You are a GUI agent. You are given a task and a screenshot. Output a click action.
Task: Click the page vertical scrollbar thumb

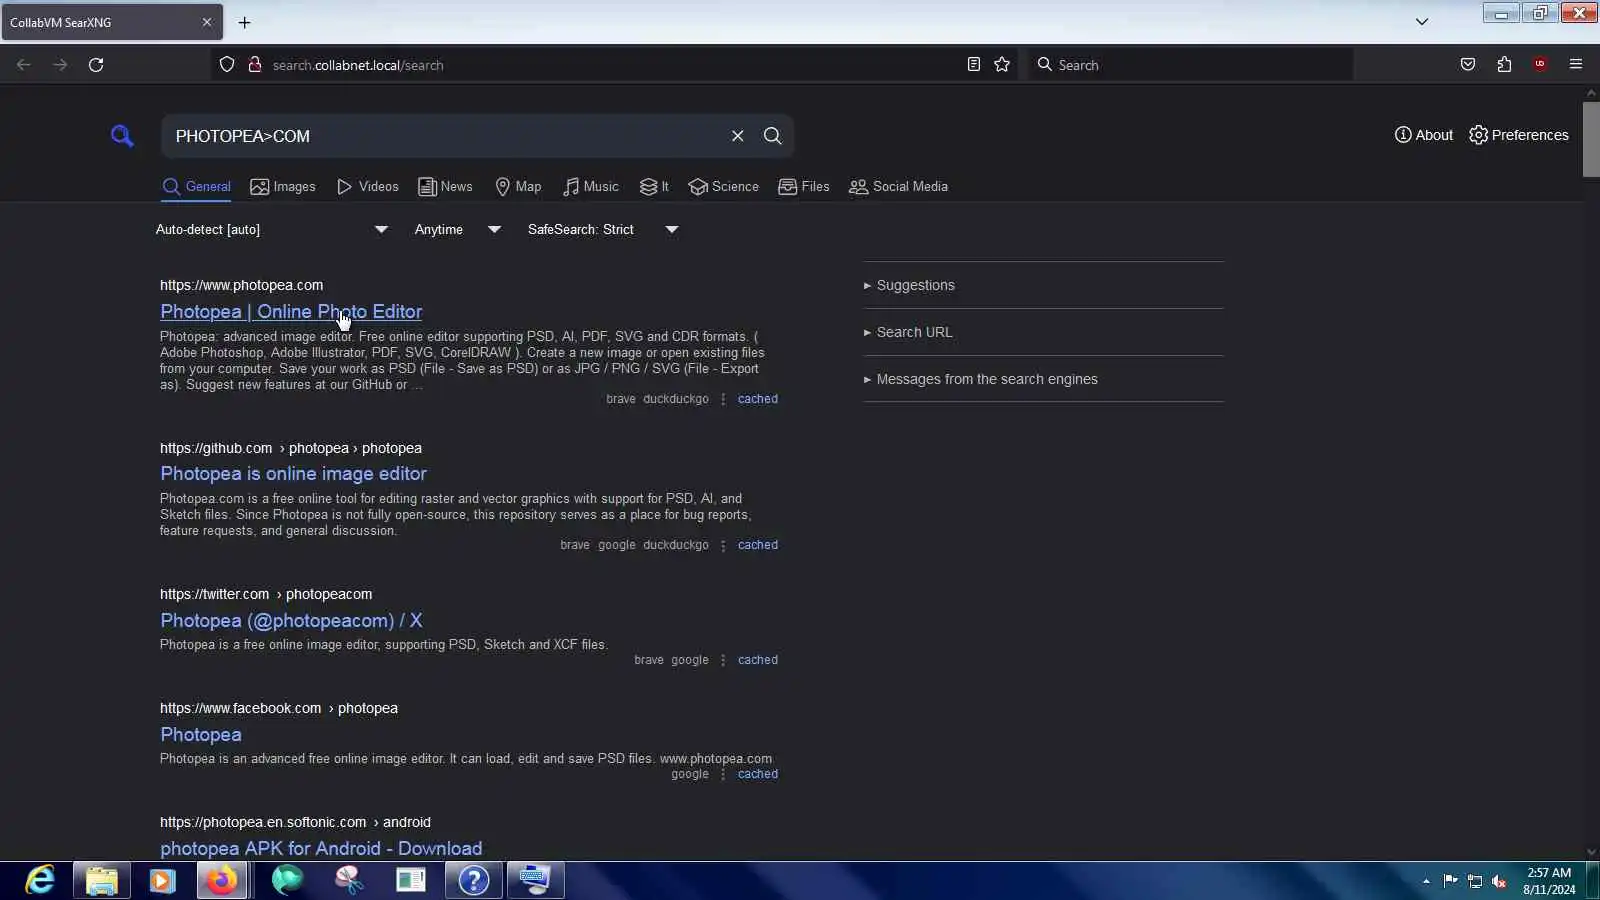(x=1591, y=139)
